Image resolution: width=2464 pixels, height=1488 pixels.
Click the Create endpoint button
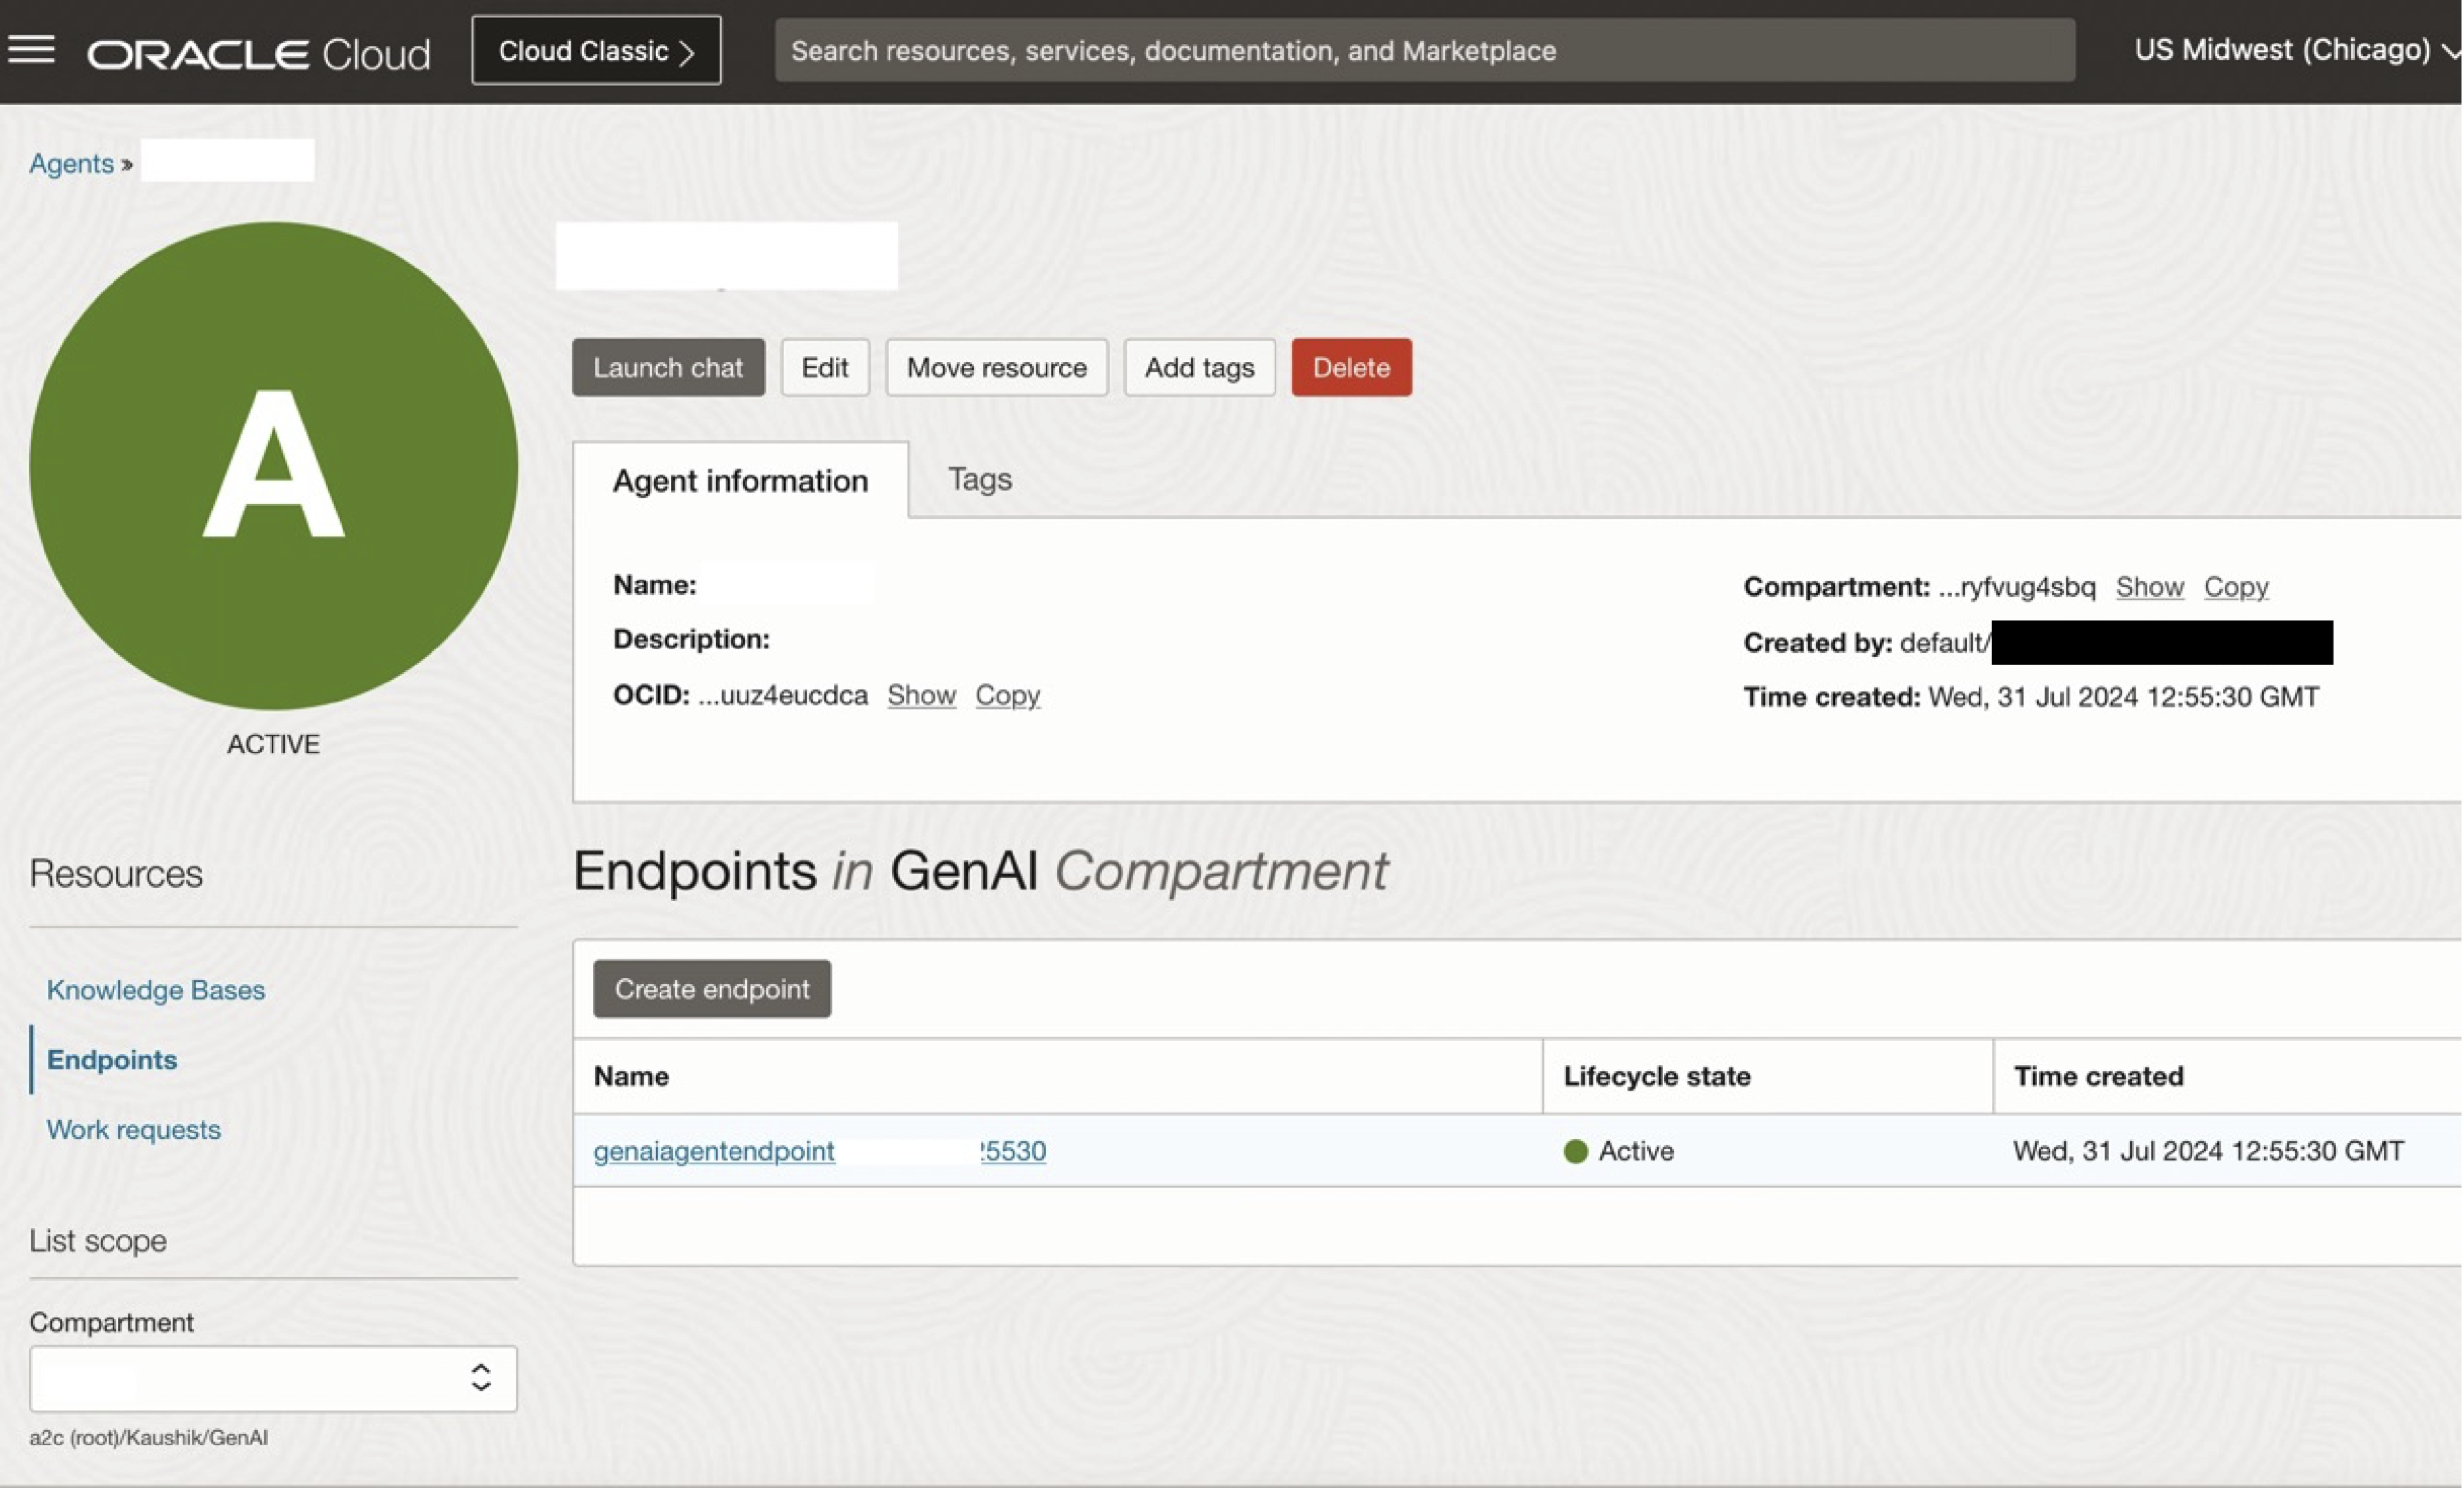click(x=711, y=989)
